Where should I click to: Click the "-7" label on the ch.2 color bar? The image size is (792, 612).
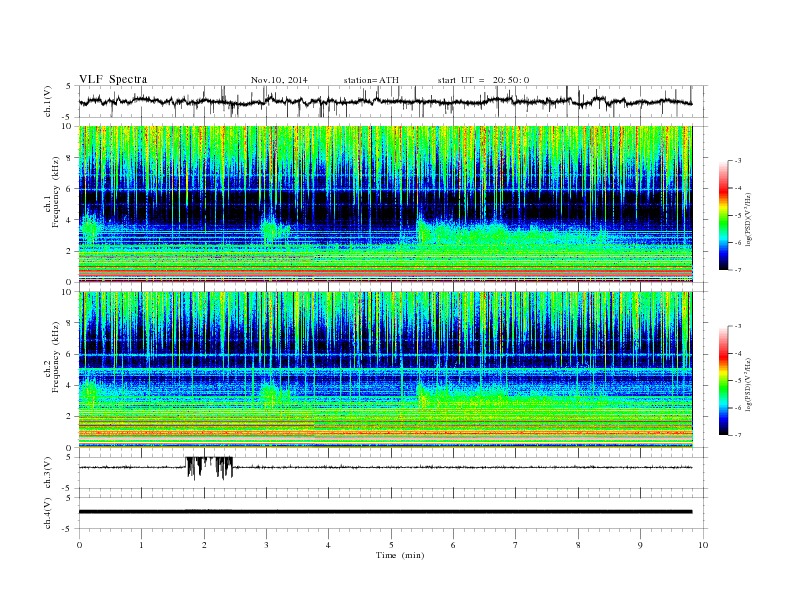pos(737,435)
